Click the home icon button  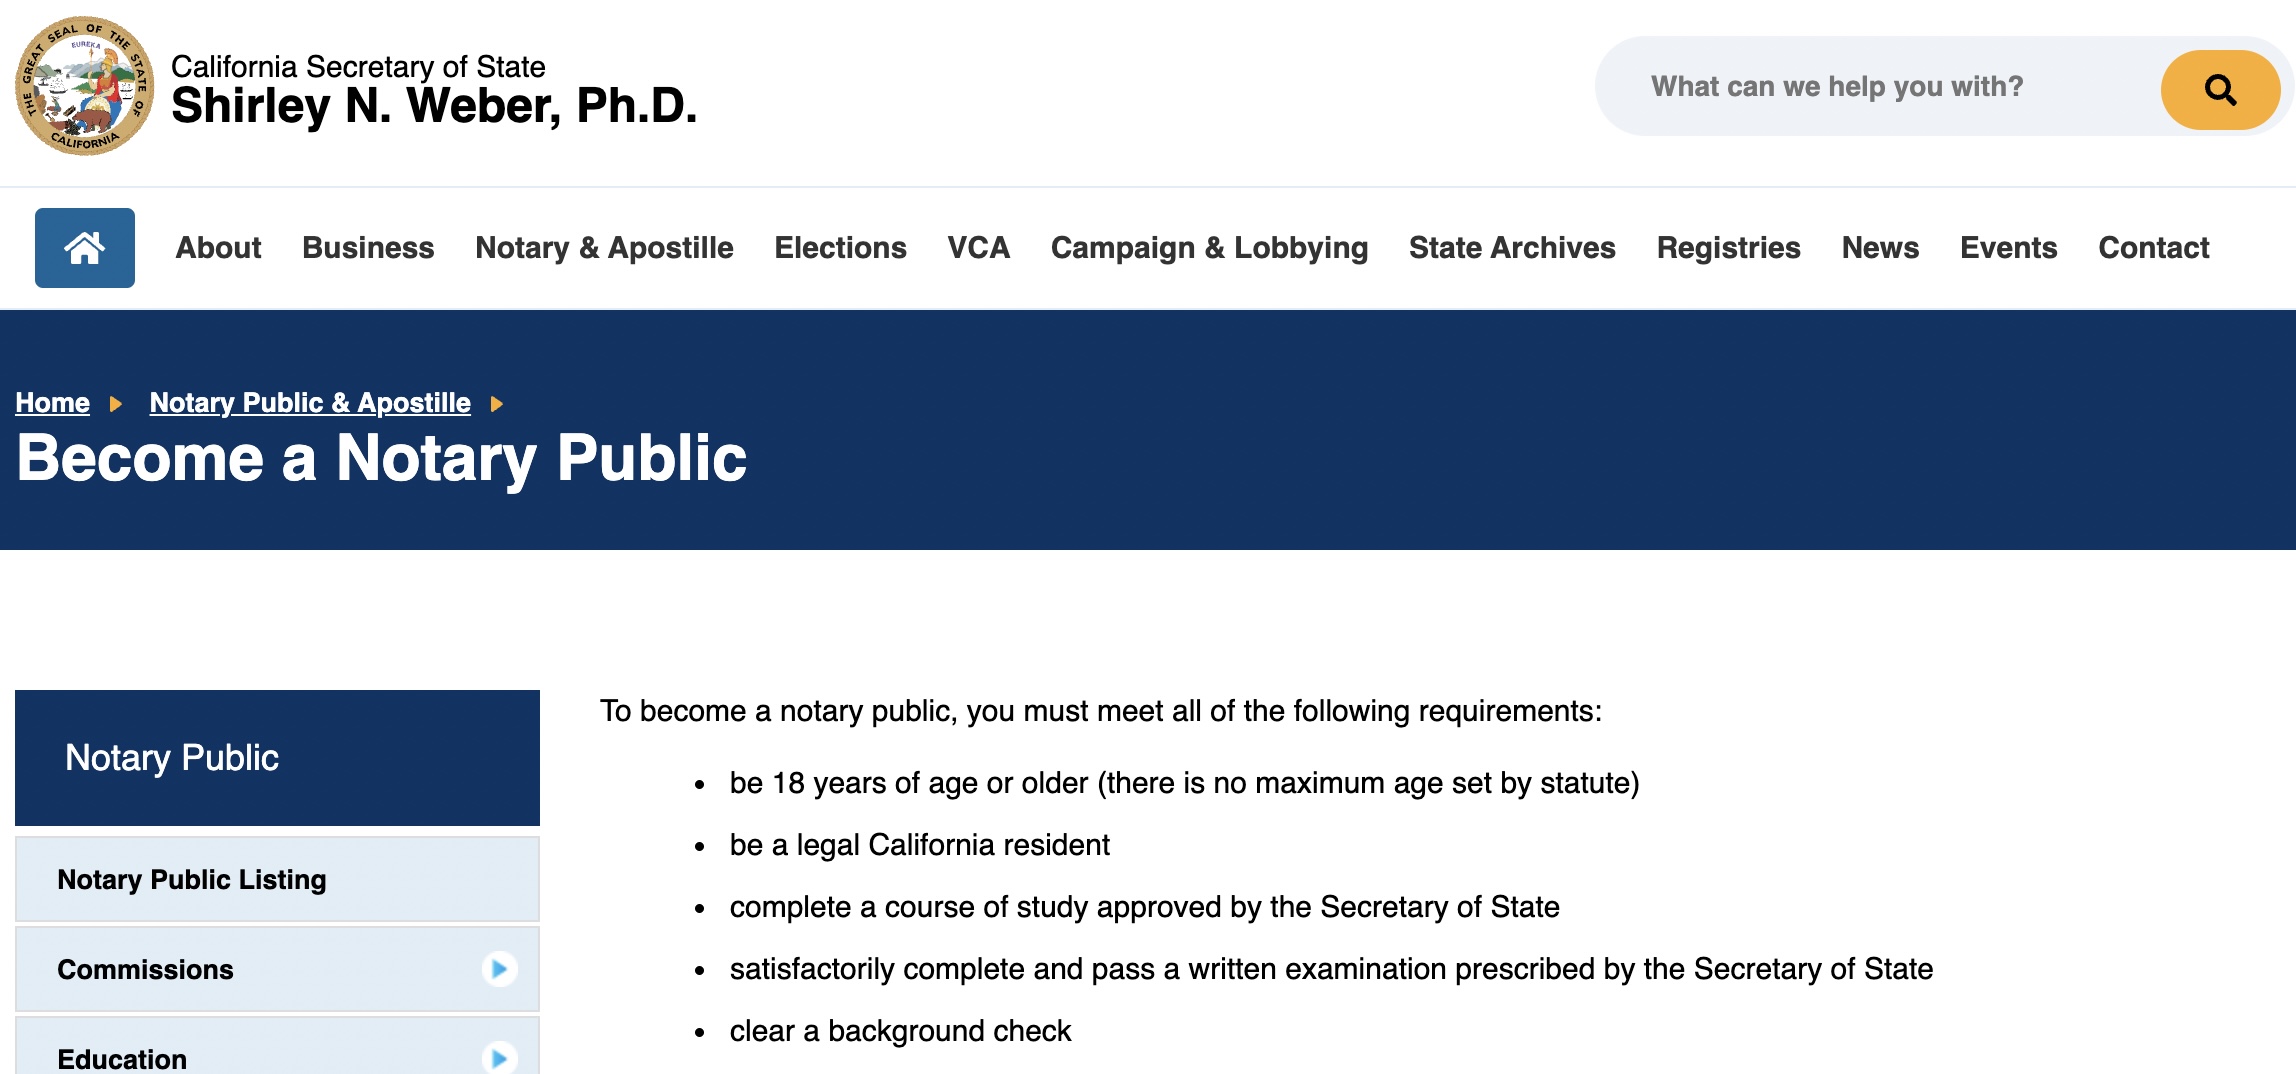point(85,248)
